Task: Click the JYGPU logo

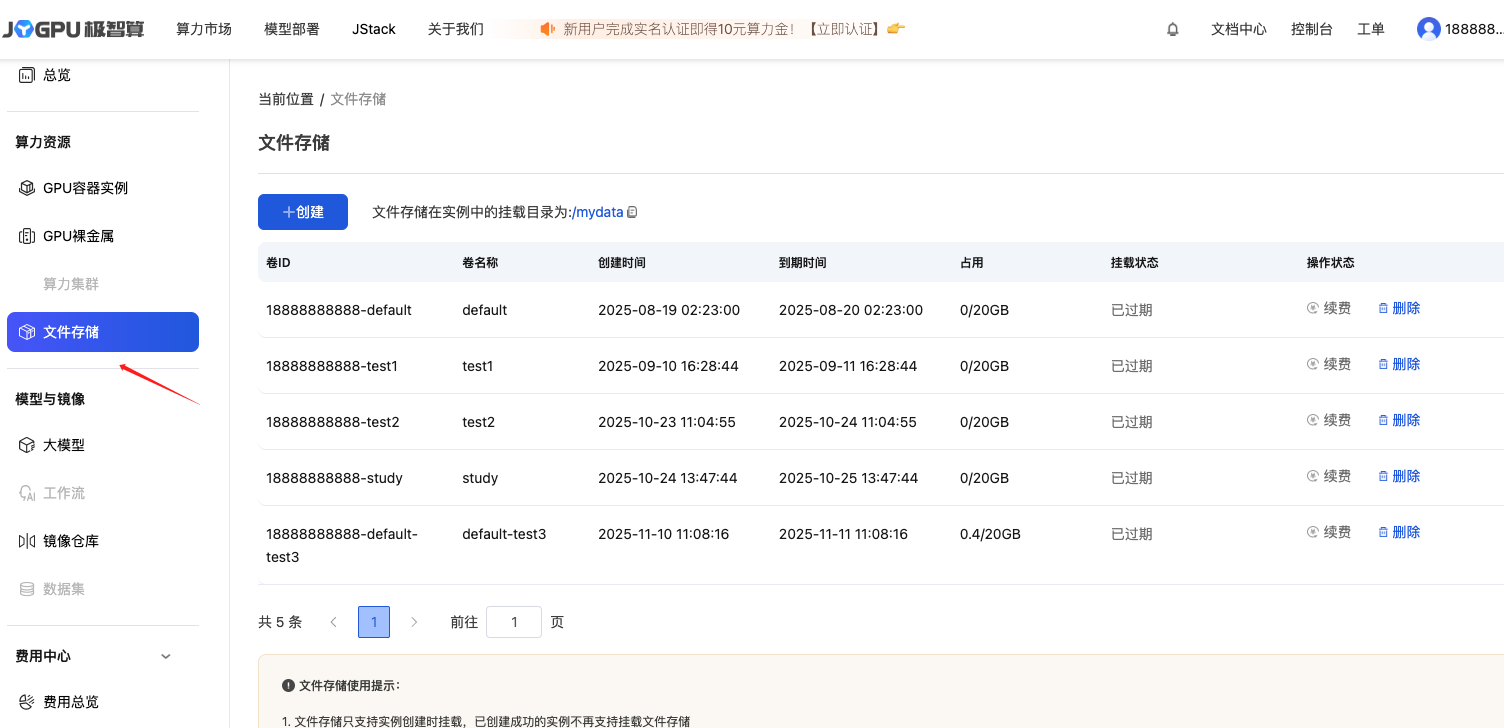Action: (x=73, y=29)
